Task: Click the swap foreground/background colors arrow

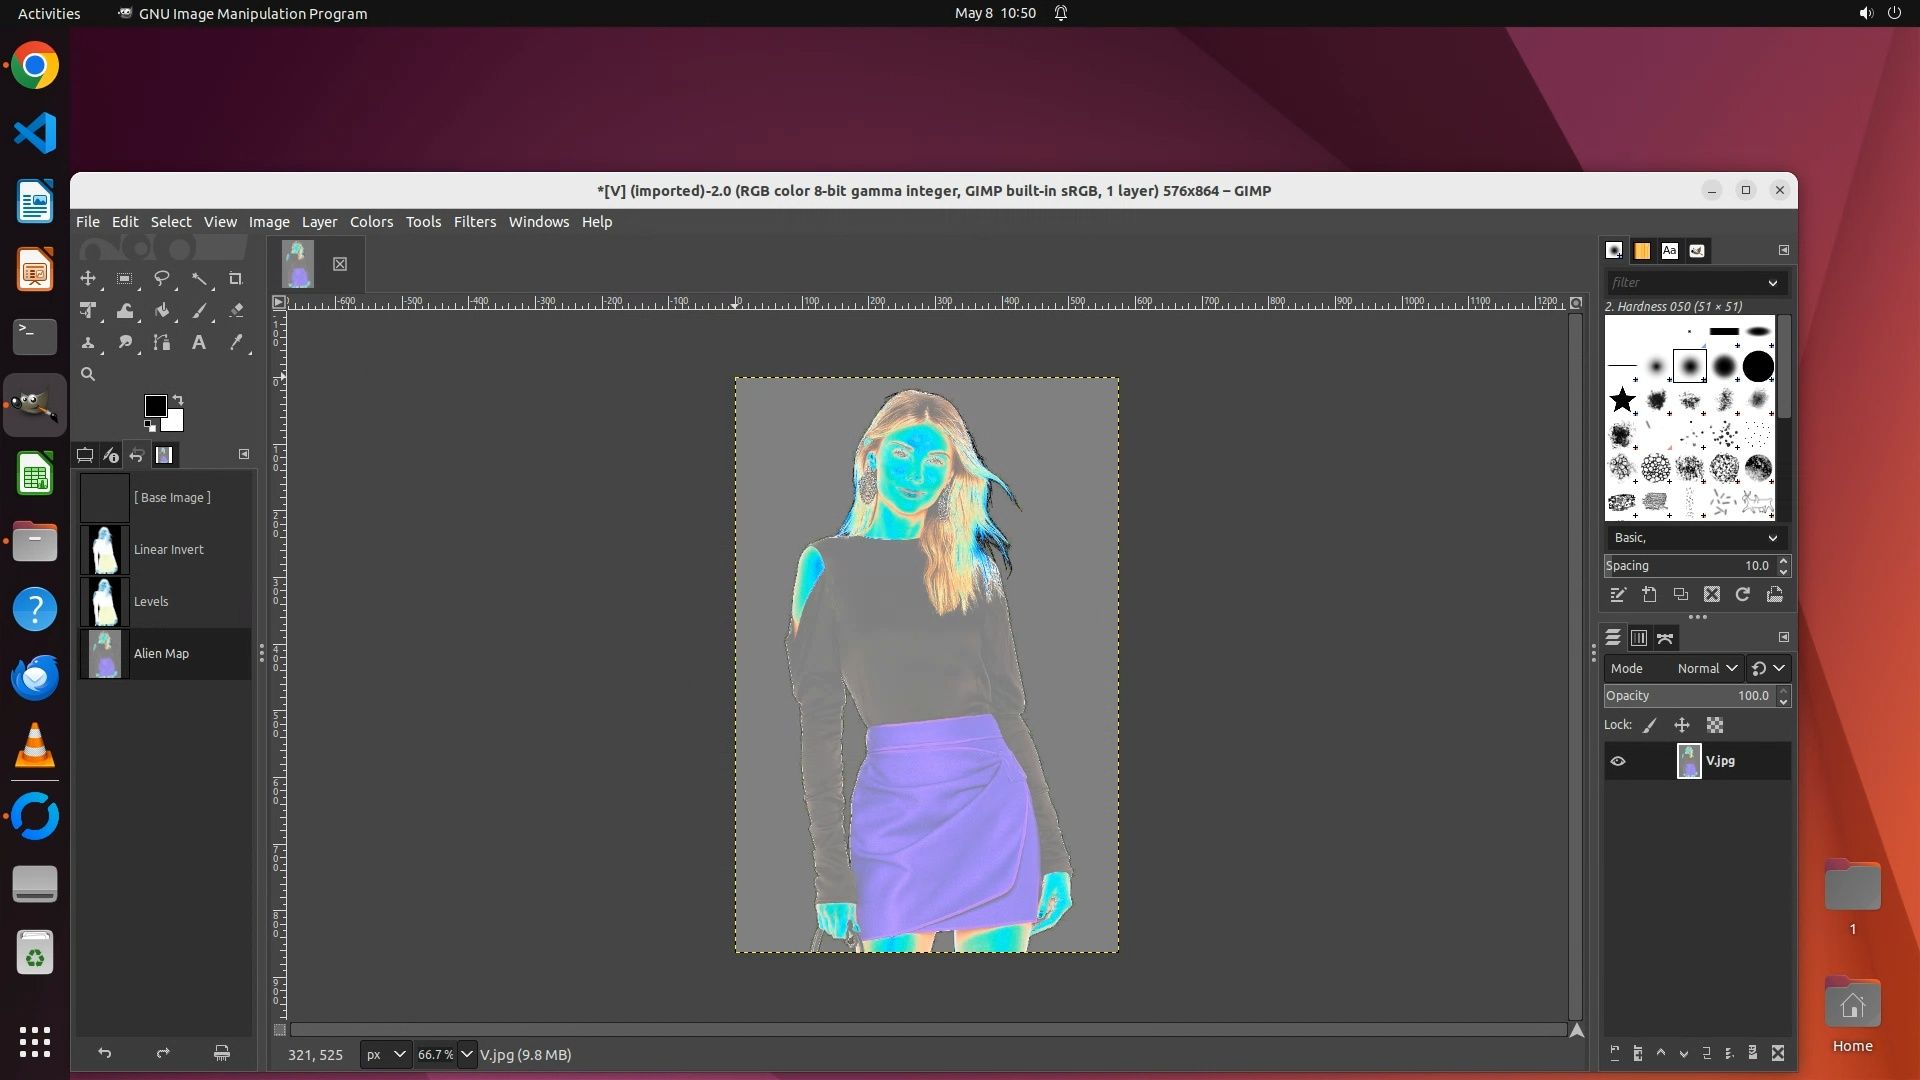Action: point(178,400)
